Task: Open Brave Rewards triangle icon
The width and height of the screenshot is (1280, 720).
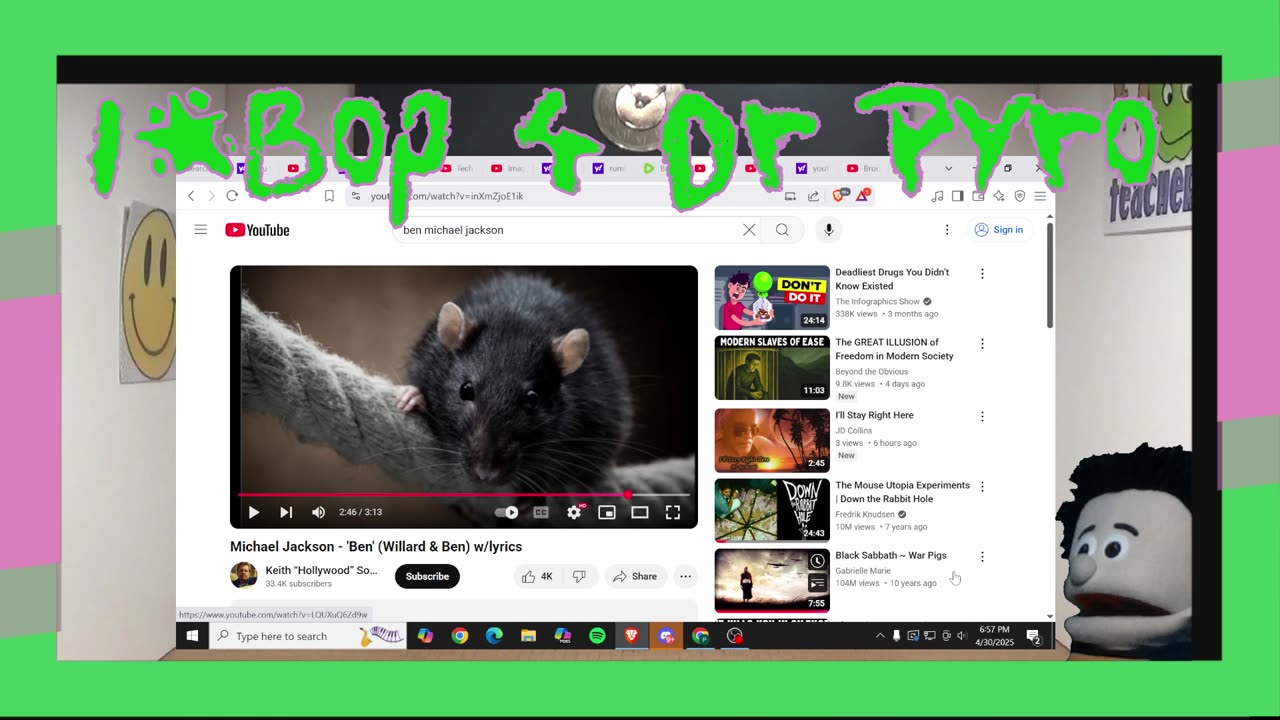Action: 862,196
